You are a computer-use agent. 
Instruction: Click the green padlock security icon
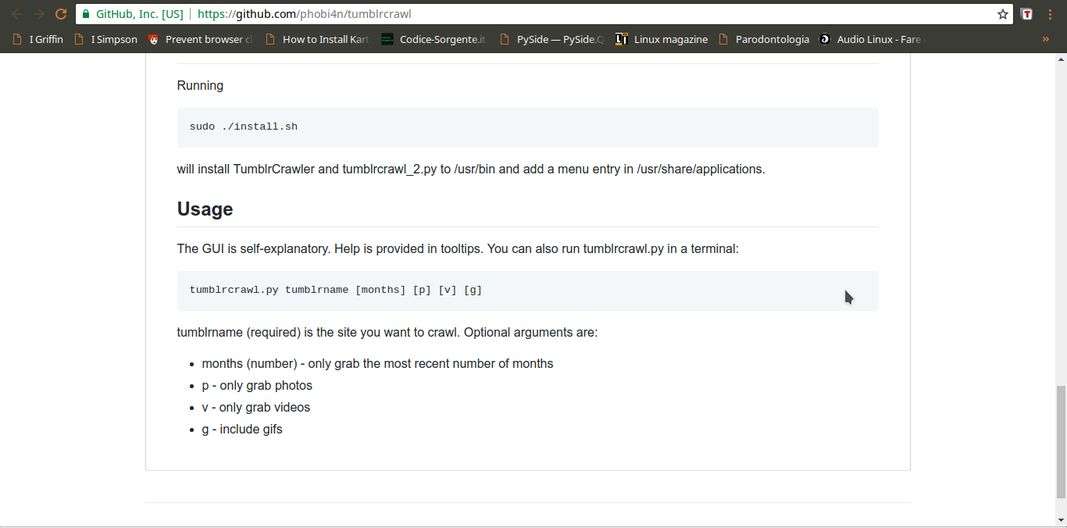click(x=85, y=14)
